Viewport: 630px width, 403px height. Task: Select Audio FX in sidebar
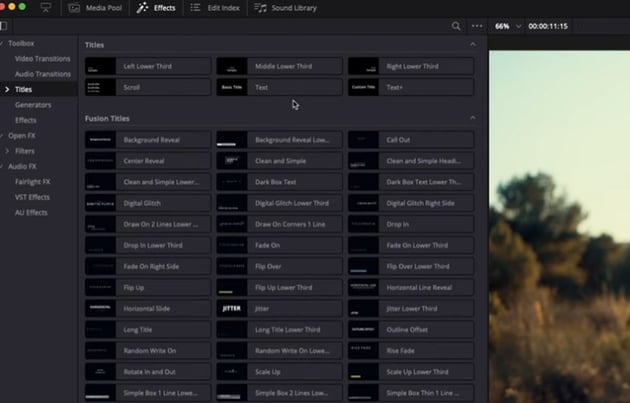point(22,166)
